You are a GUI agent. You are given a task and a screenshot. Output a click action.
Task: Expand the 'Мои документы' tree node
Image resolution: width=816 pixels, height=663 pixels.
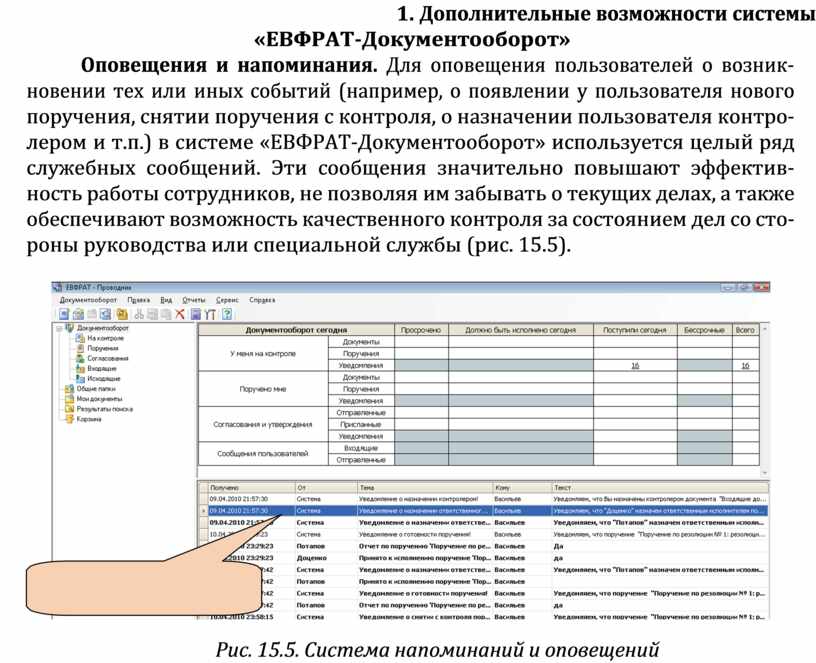tap(58, 399)
